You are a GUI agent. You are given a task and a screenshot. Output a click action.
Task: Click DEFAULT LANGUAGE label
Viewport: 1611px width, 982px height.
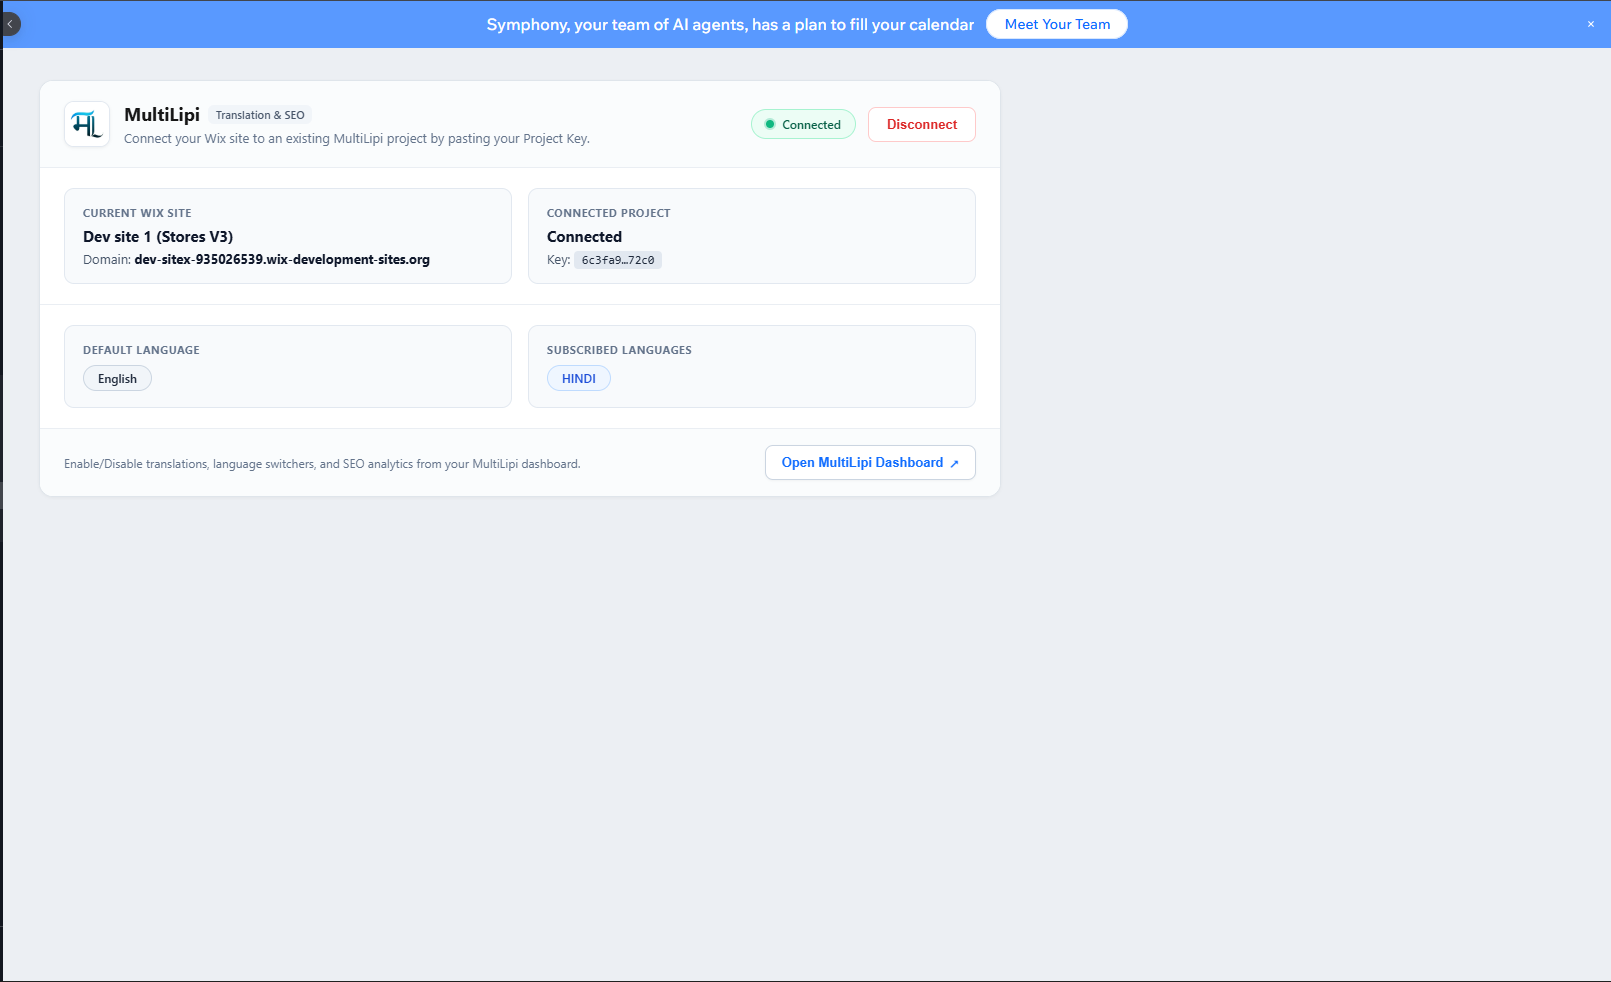tap(141, 350)
